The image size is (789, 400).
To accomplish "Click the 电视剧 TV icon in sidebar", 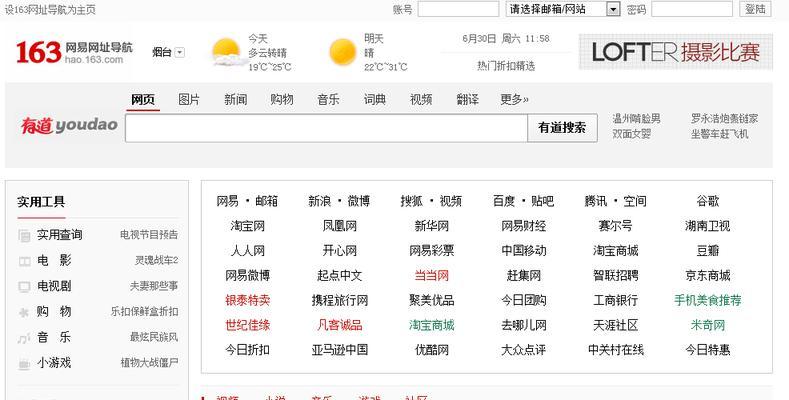I will point(24,287).
